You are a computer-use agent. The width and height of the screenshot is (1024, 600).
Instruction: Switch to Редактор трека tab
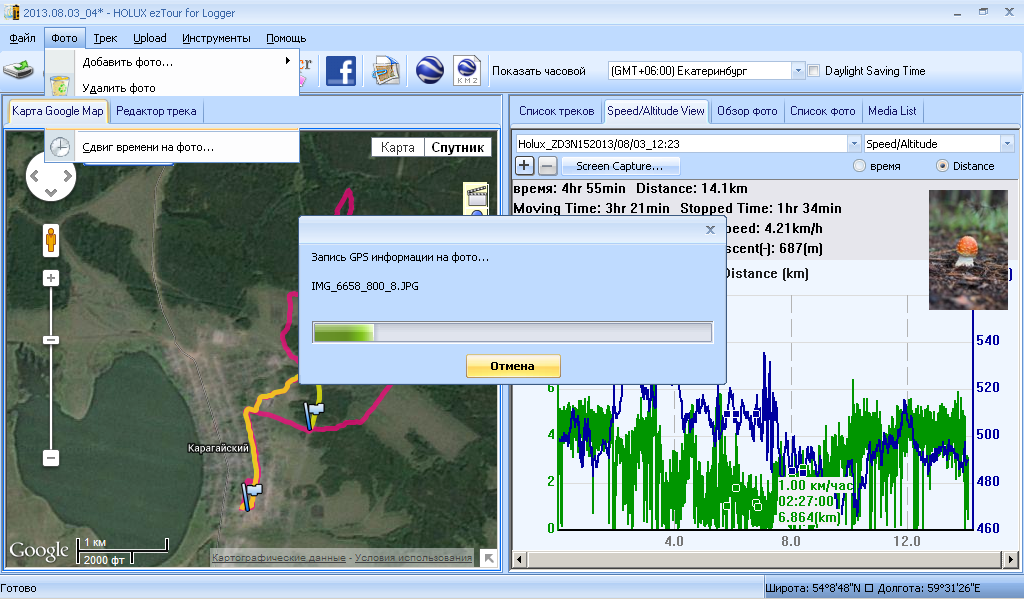pyautogui.click(x=156, y=111)
